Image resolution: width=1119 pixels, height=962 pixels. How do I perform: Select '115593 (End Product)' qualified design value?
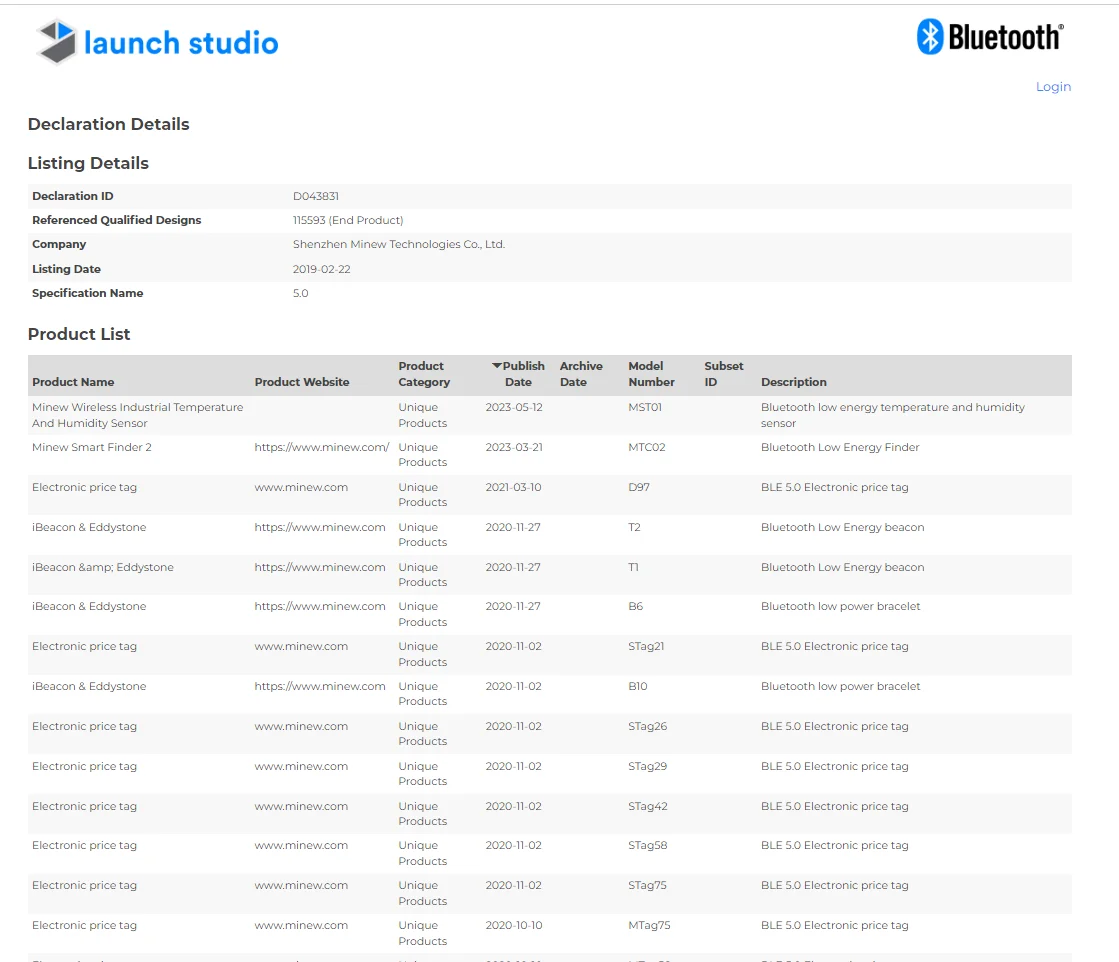[x=348, y=220]
